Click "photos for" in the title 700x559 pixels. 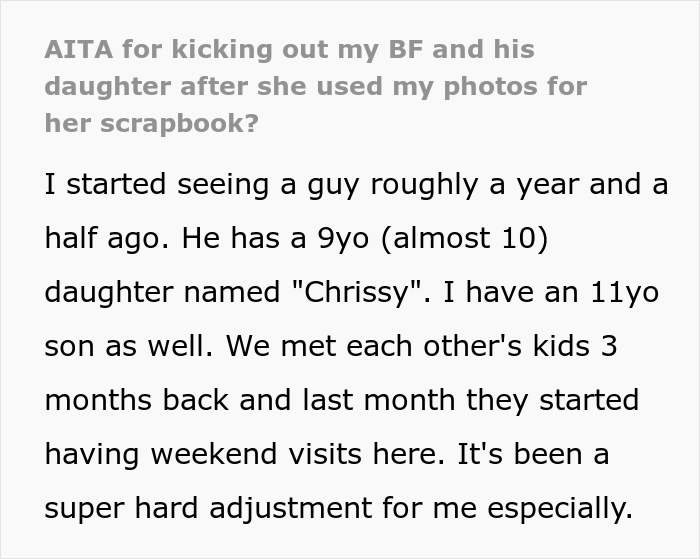click(515, 86)
